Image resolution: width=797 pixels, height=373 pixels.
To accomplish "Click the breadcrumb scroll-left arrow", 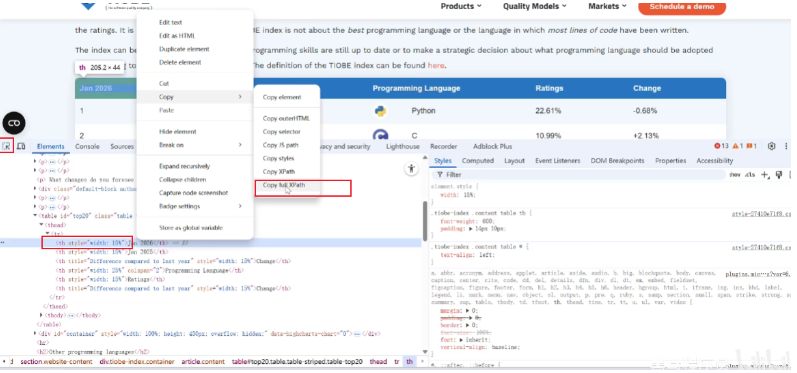I will [x=4, y=362].
